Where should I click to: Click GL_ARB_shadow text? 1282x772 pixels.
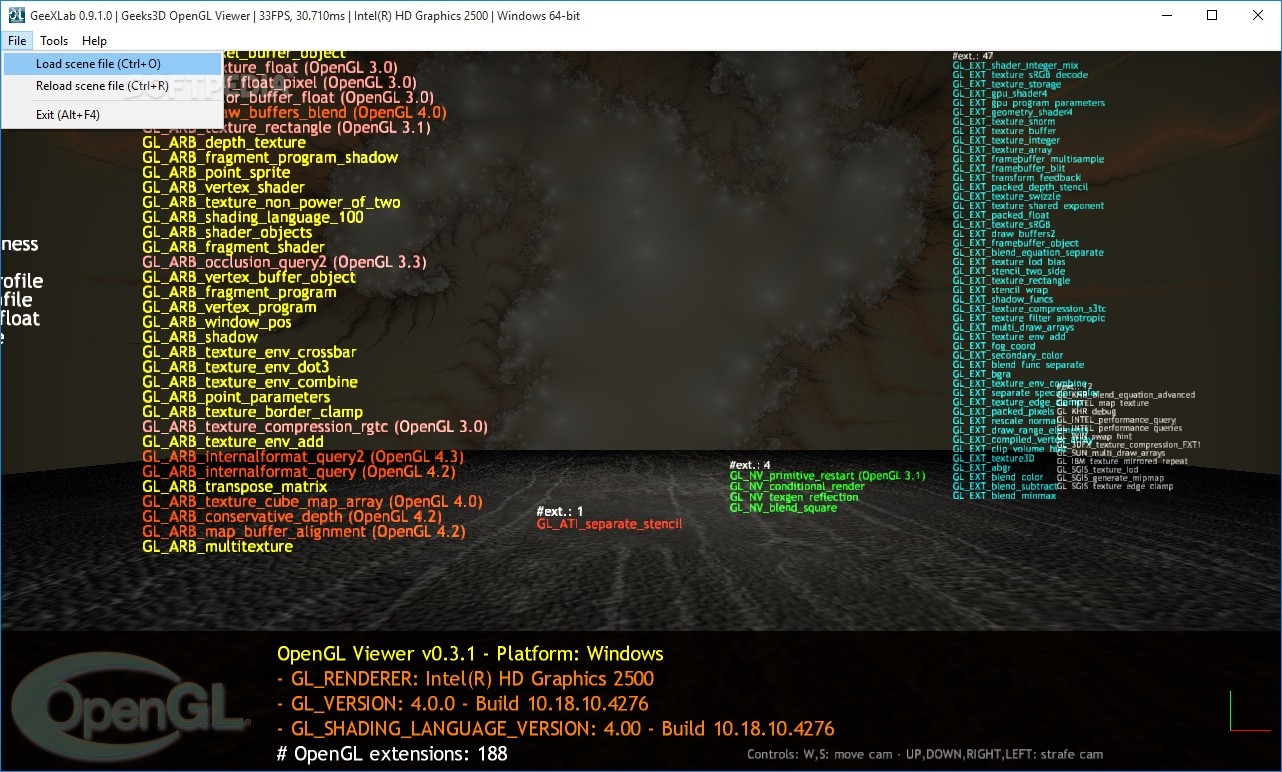[x=200, y=337]
